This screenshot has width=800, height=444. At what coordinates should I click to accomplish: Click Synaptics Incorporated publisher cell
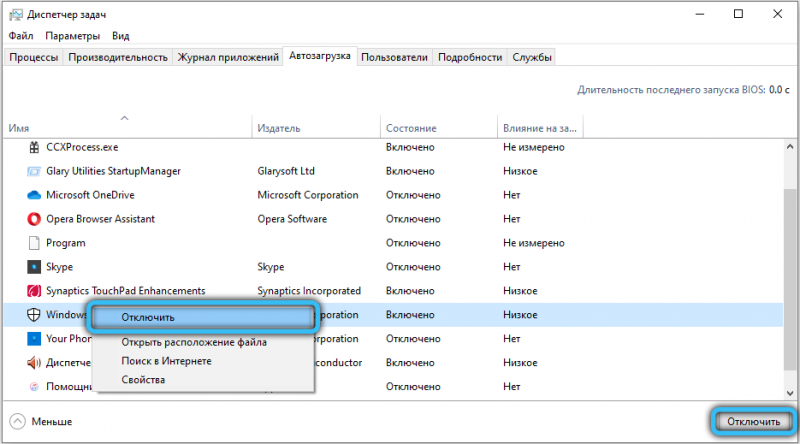309,291
